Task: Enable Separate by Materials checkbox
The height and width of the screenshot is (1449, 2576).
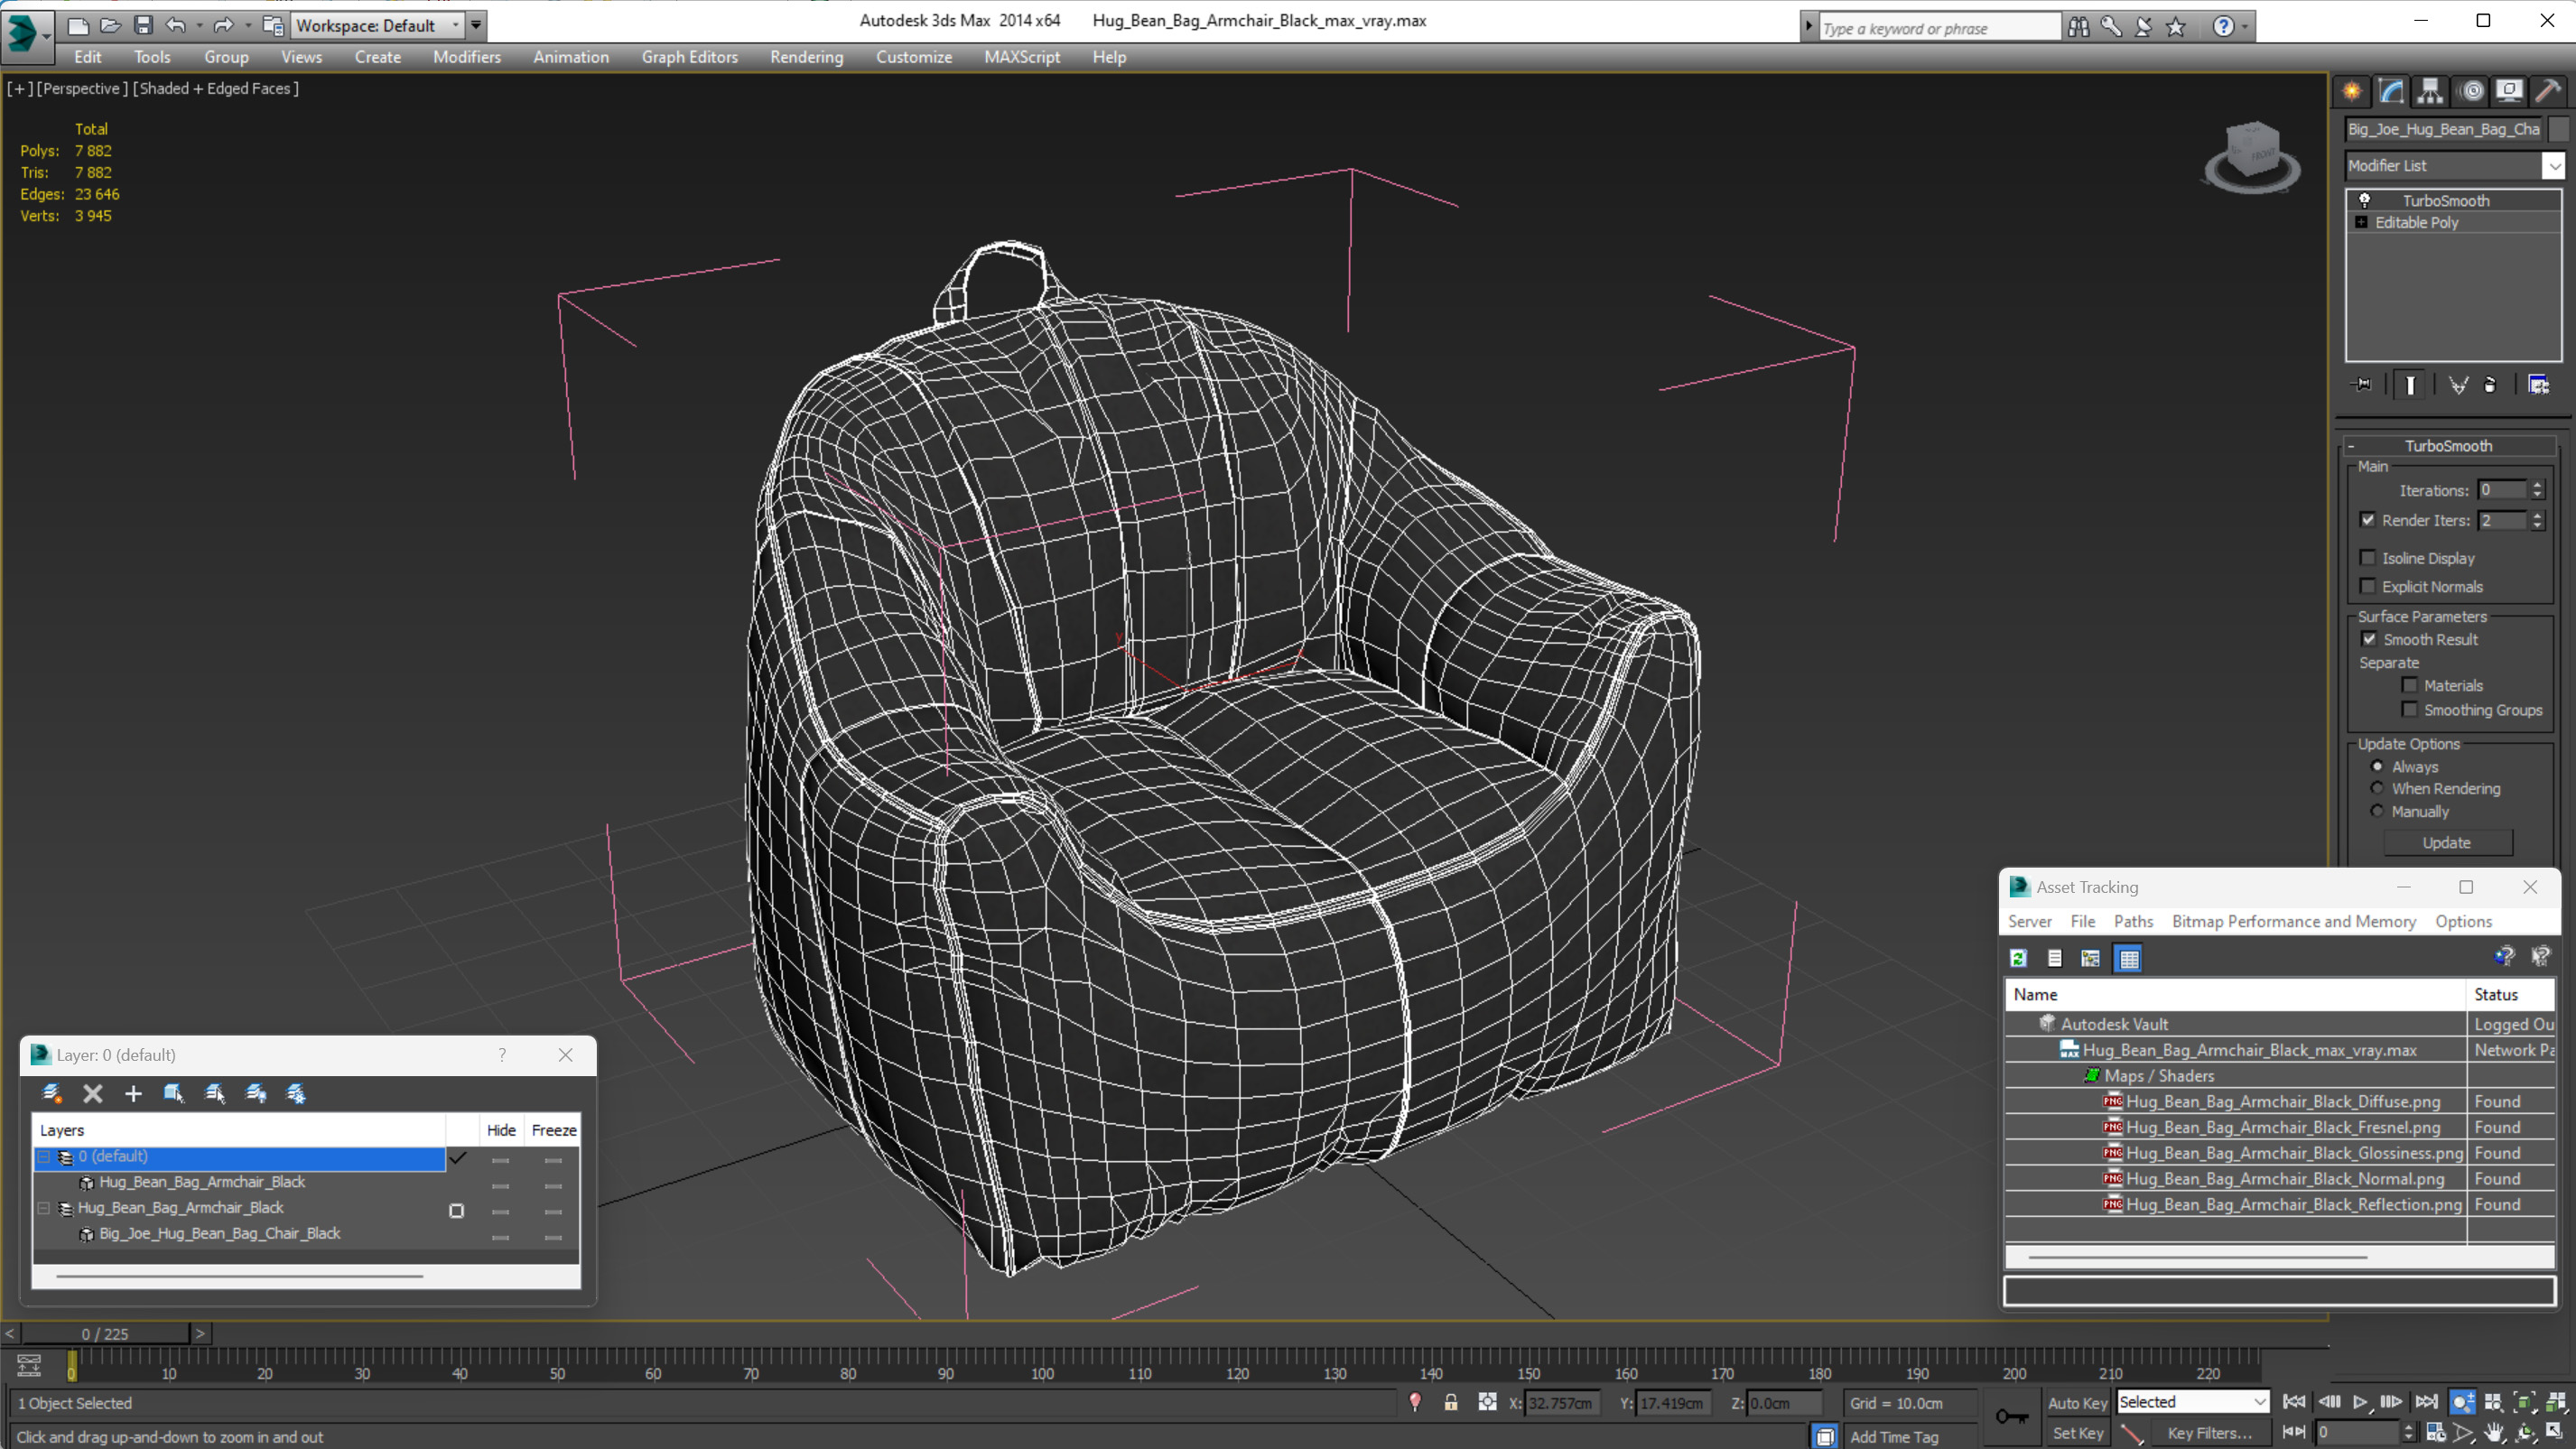Action: (x=2410, y=685)
